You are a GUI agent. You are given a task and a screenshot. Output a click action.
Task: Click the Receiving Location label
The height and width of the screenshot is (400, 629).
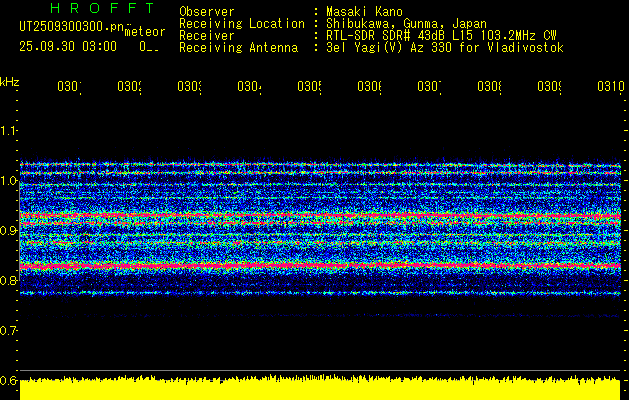tap(242, 24)
